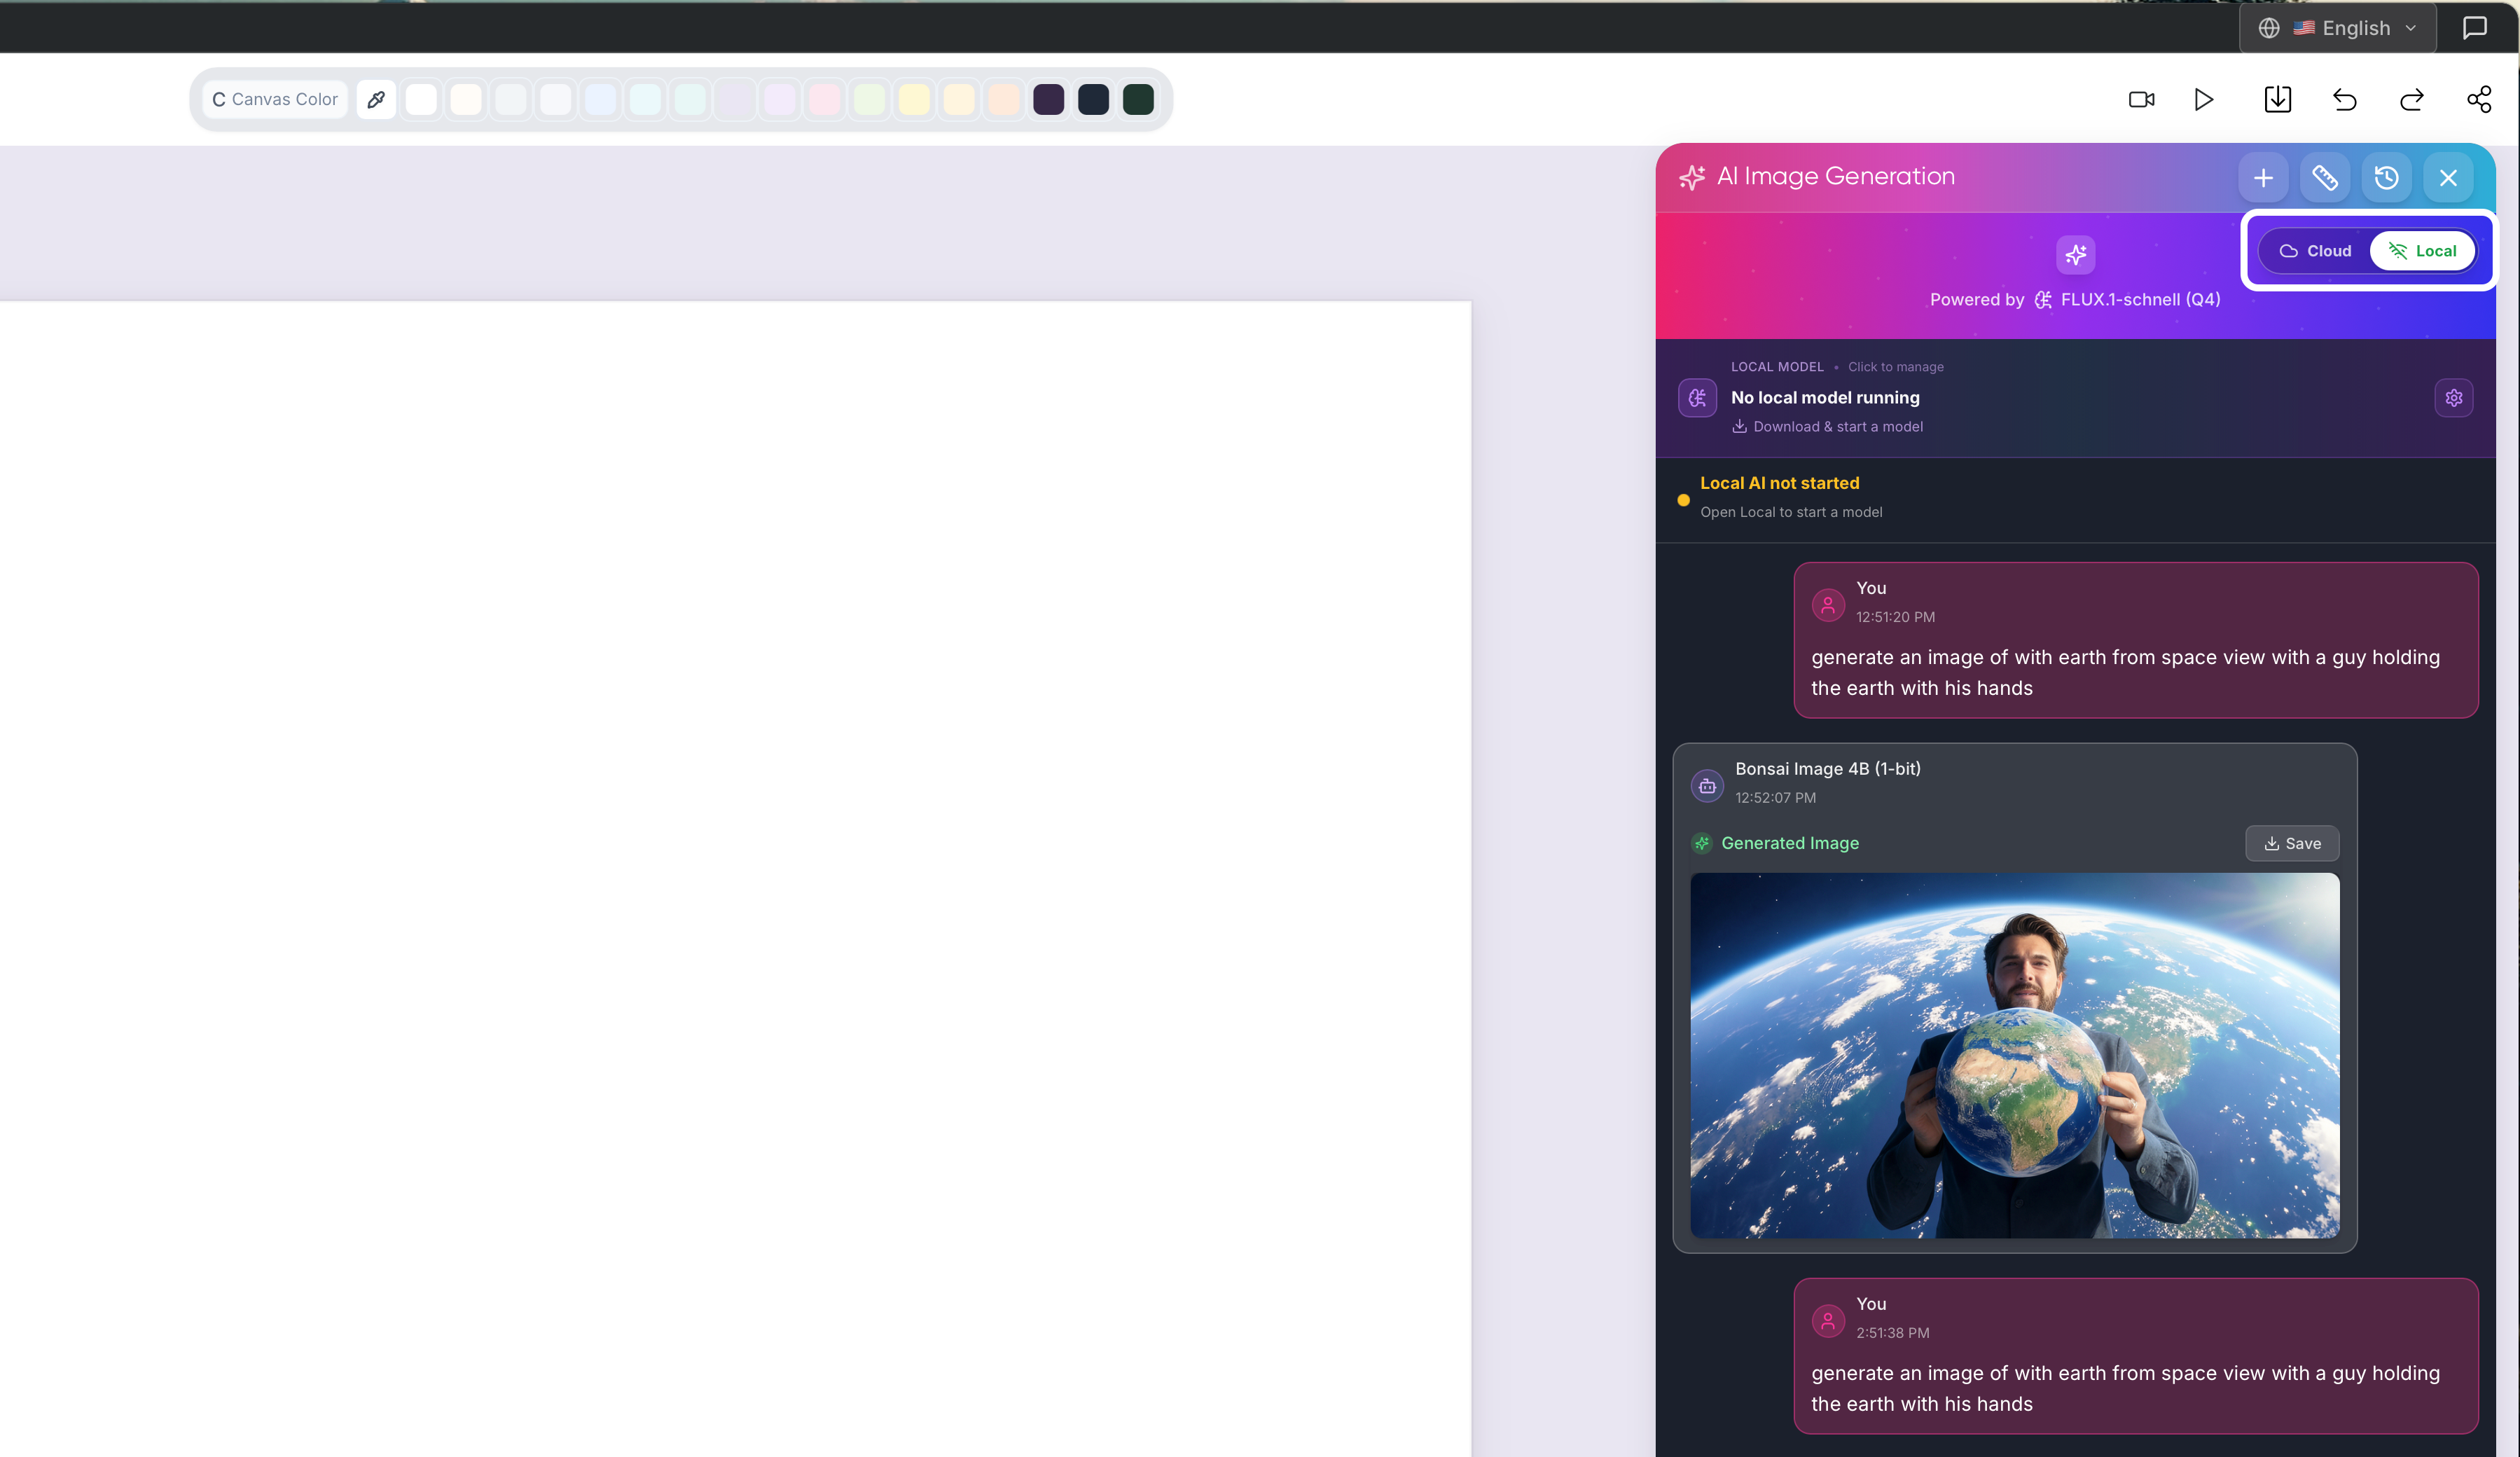Click the 12:51:20 PM timestamp

pos(1895,617)
